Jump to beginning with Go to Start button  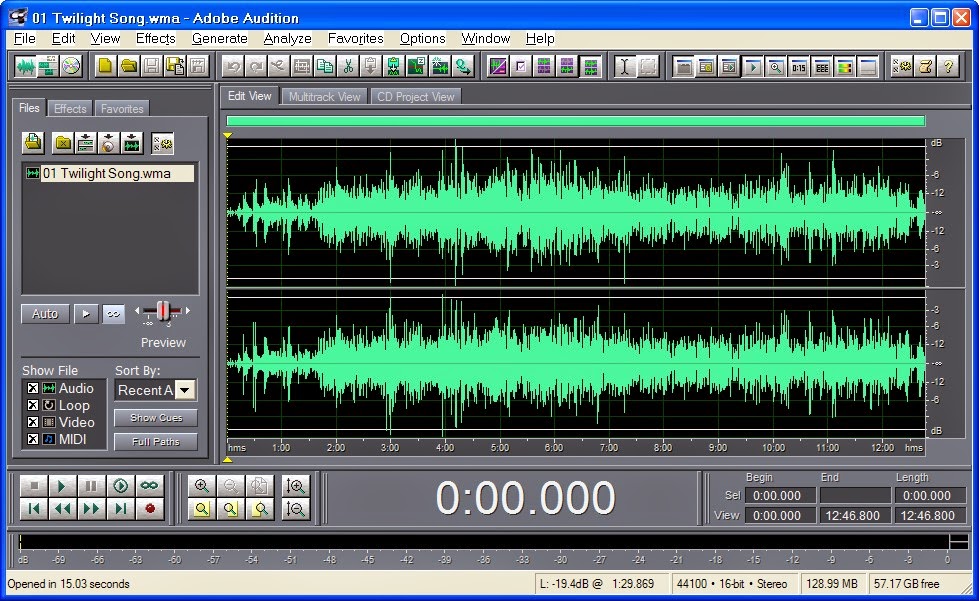pos(34,509)
